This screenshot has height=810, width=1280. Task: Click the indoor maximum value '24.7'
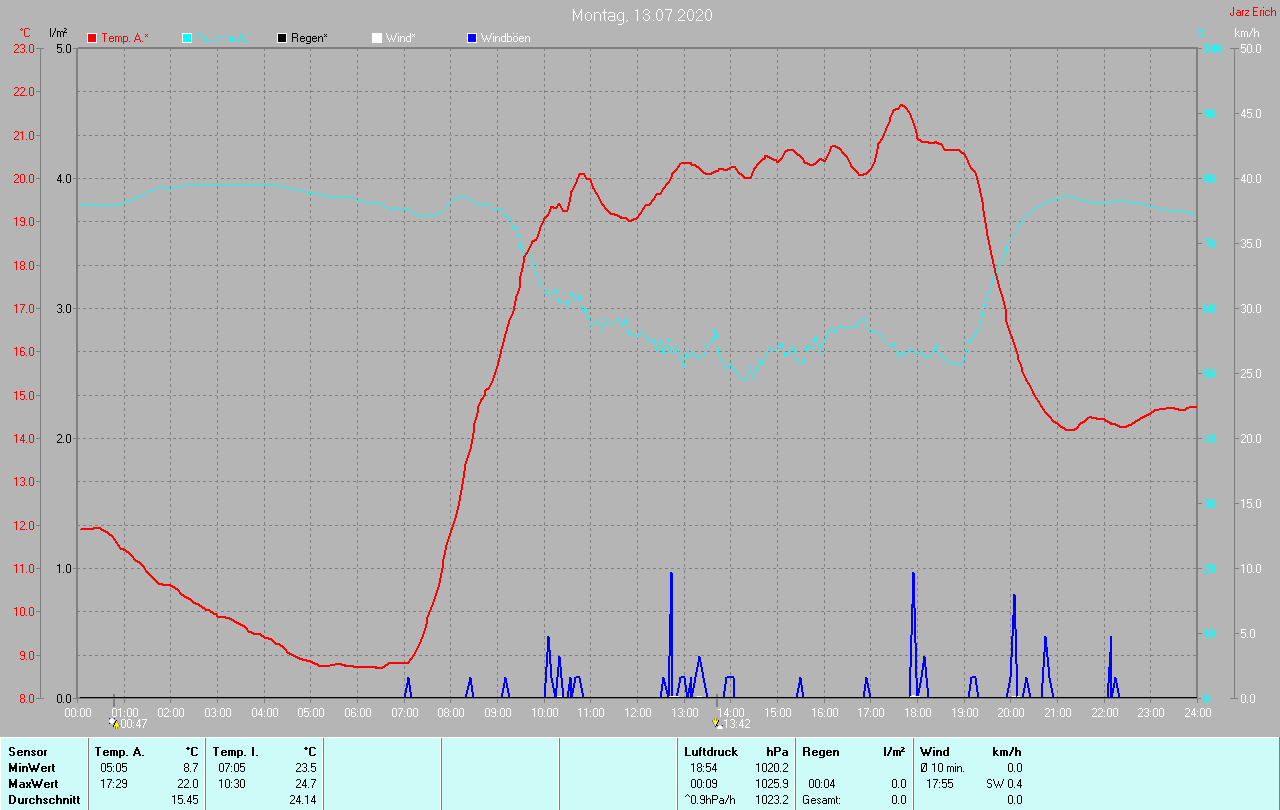pyautogui.click(x=306, y=784)
